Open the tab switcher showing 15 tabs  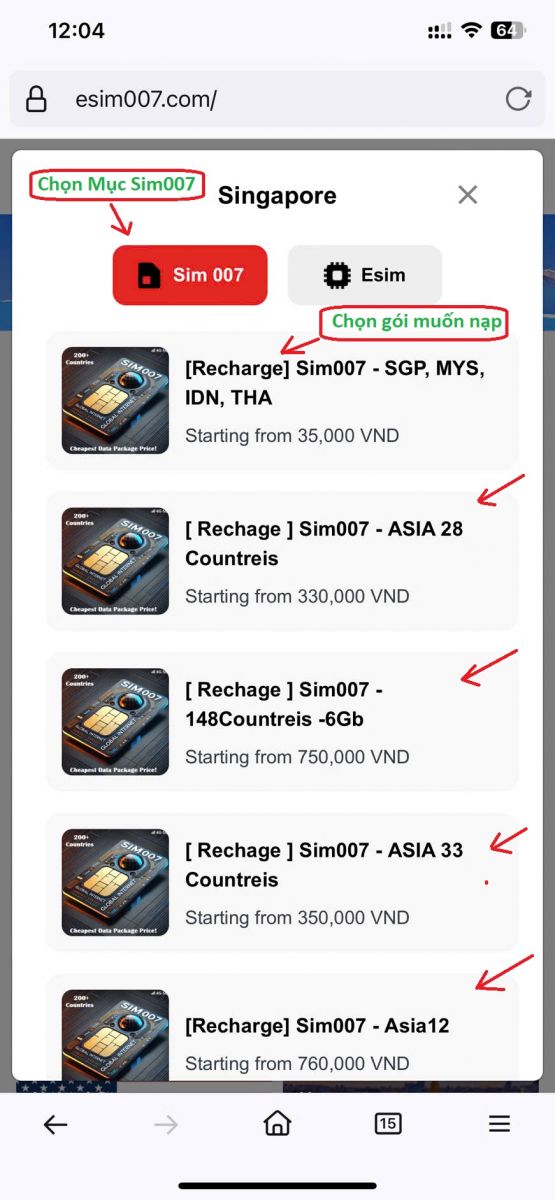(388, 1124)
